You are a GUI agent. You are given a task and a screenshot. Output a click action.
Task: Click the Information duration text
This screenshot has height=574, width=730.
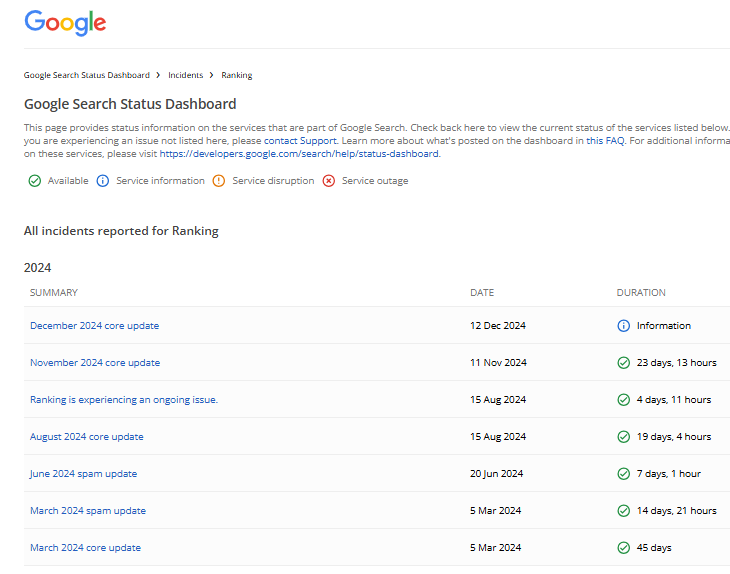663,325
